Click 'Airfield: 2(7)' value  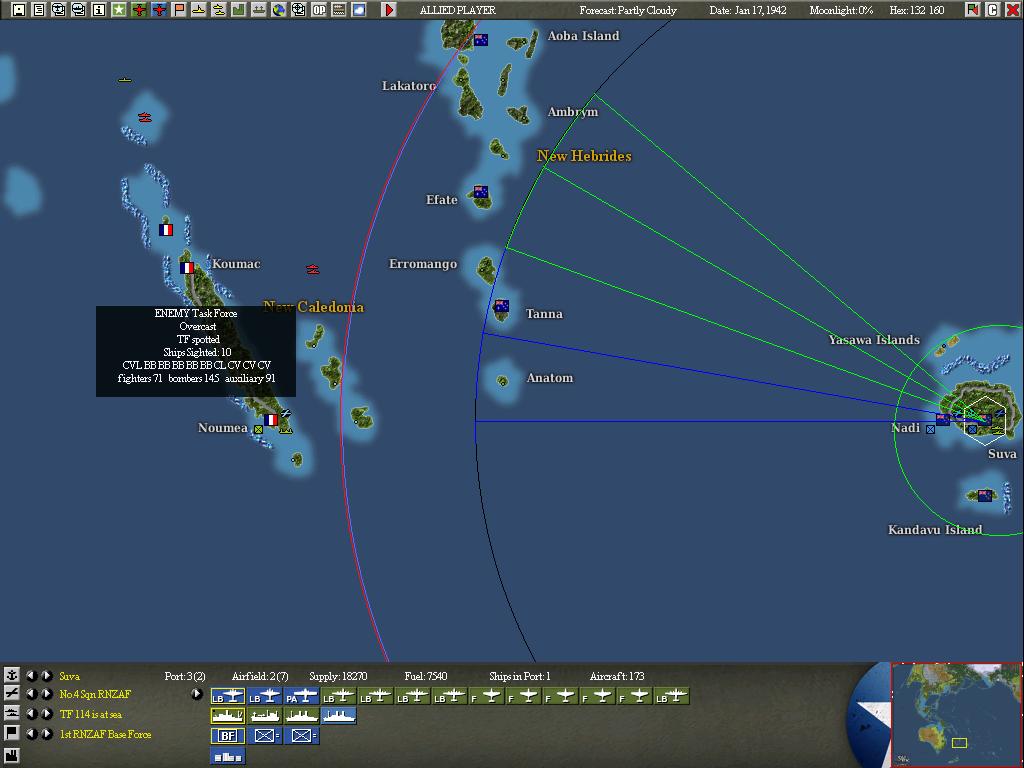(260, 676)
